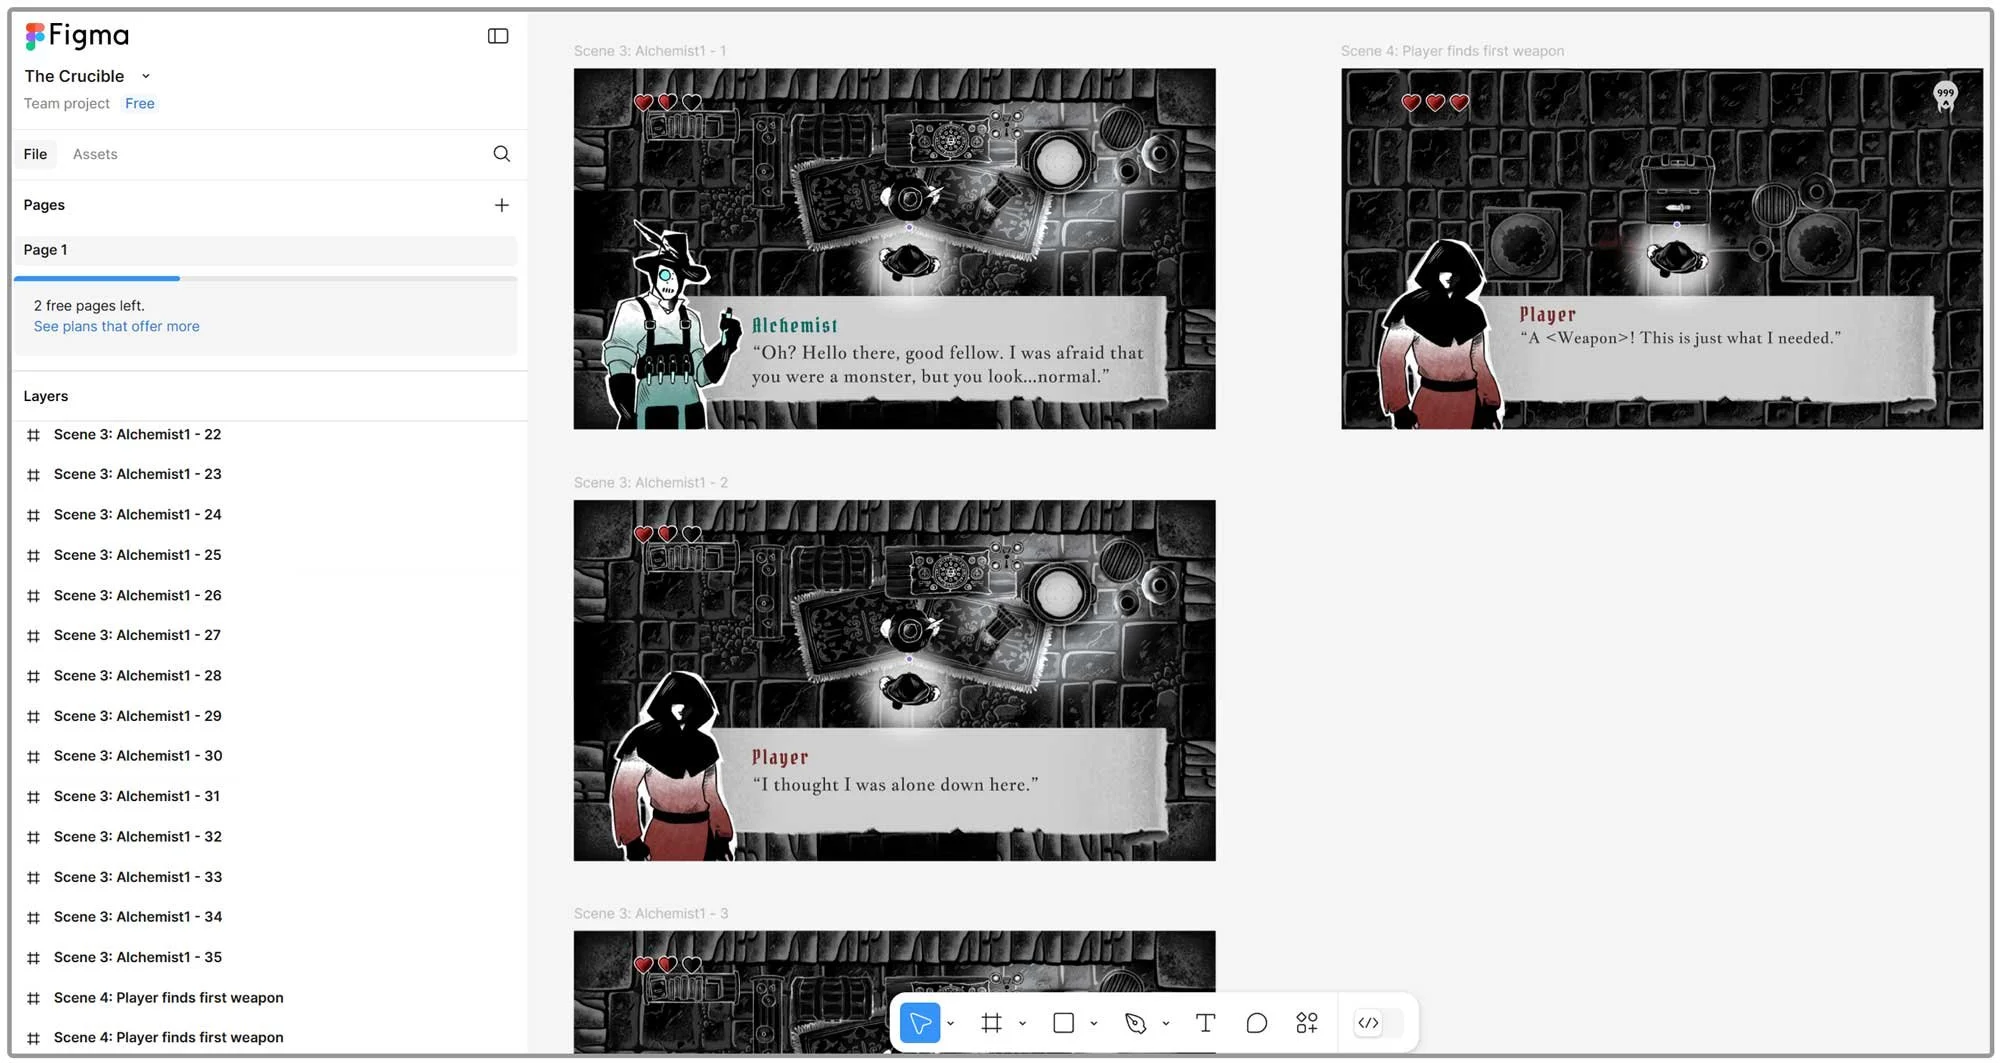The width and height of the screenshot is (2000, 1063).
Task: Open shape tools dropdown arrow
Action: click(1094, 1023)
